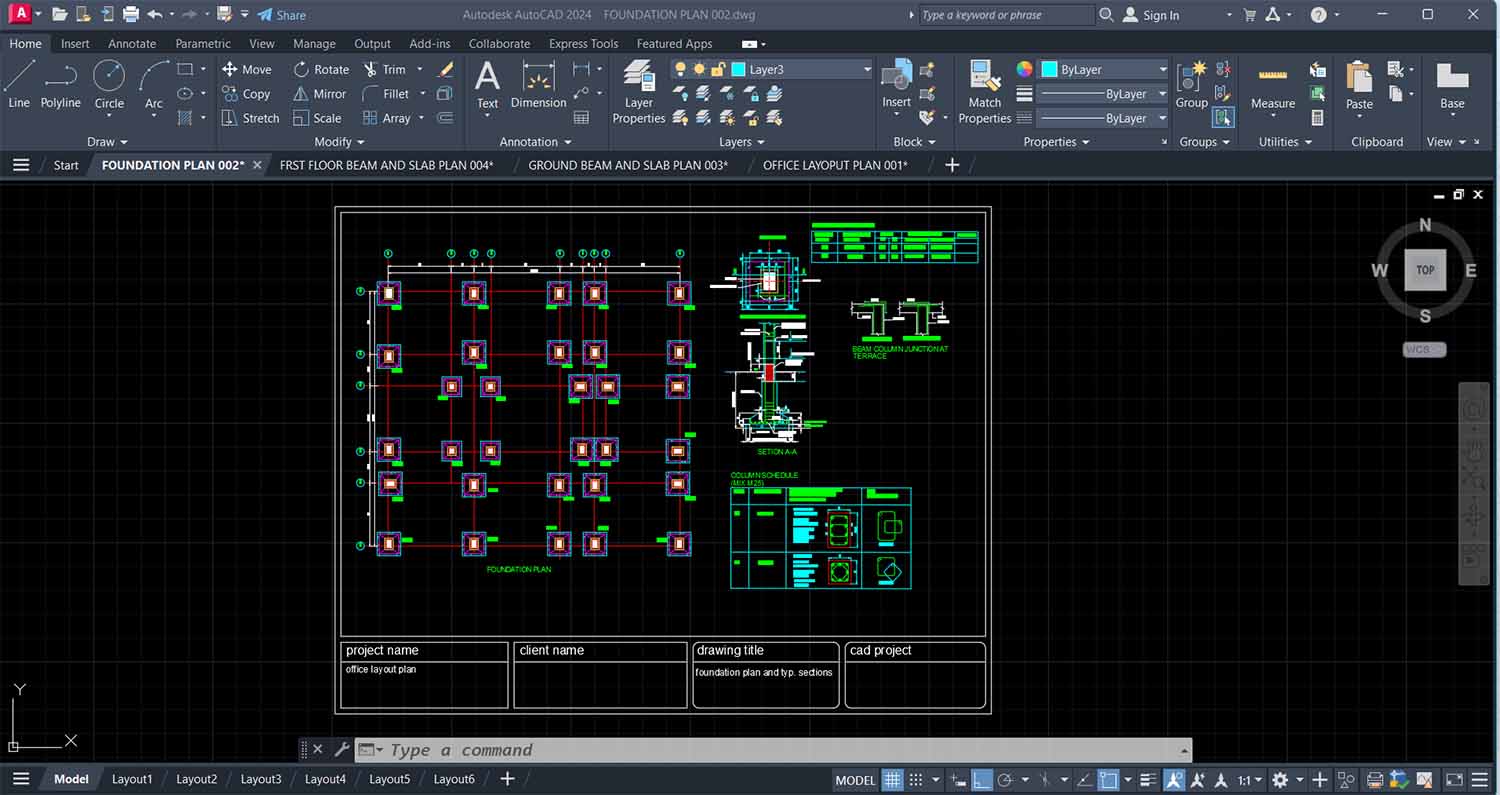Image resolution: width=1500 pixels, height=795 pixels.
Task: Toggle the layer on/off lightbulb icon
Action: pos(681,70)
